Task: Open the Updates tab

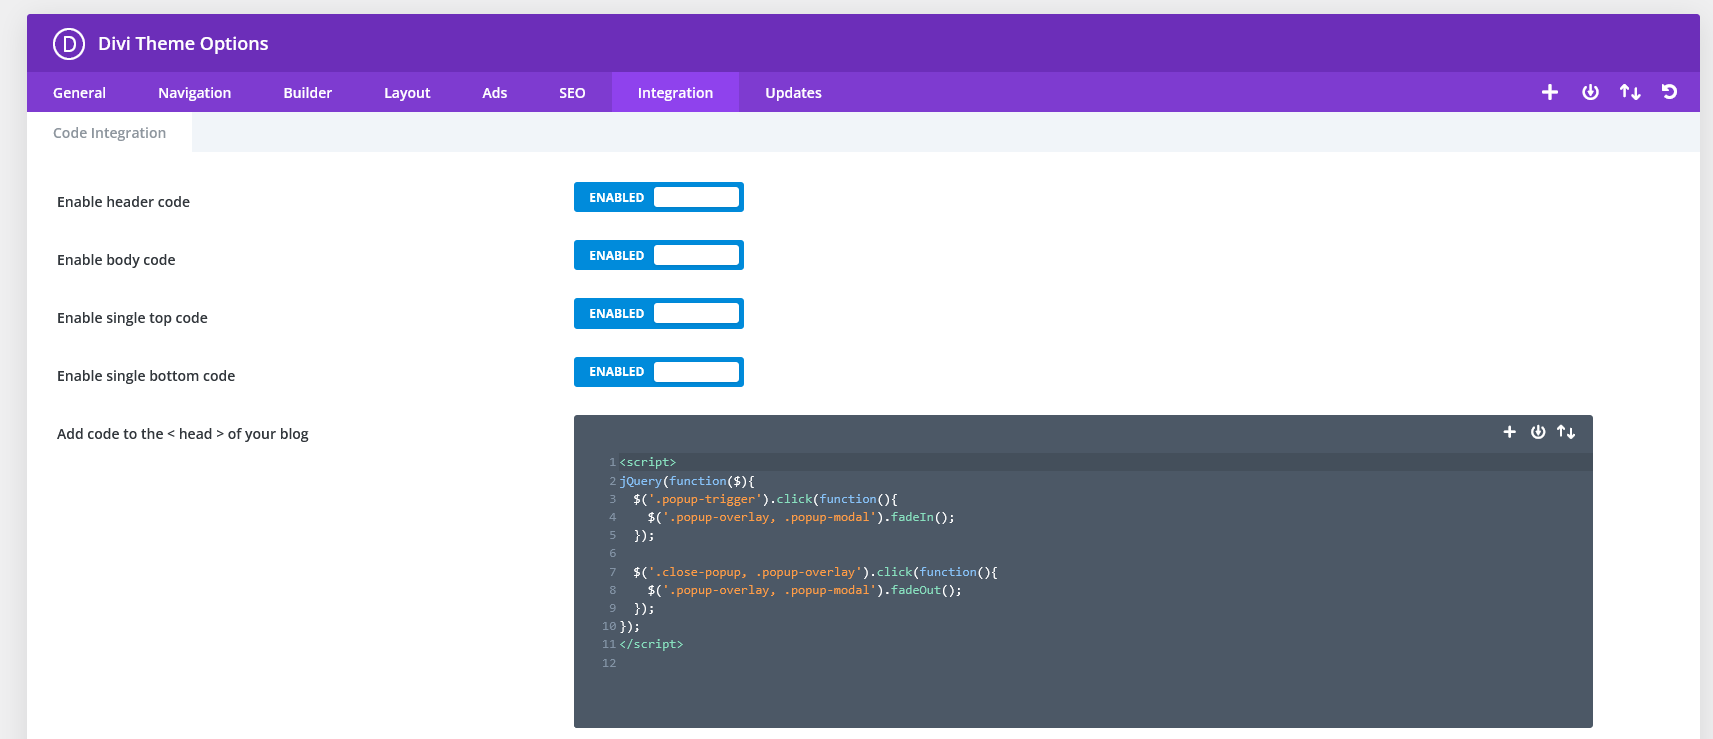Action: click(x=793, y=93)
